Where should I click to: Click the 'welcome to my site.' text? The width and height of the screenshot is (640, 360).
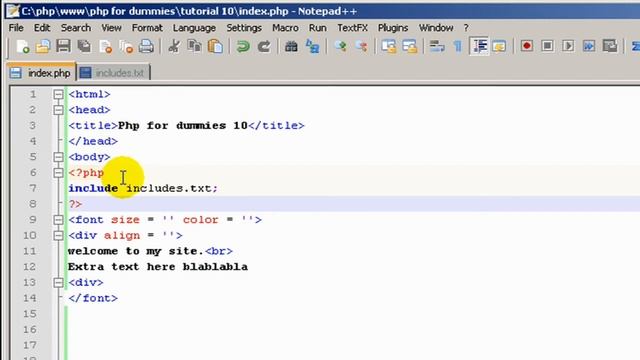click(x=136, y=251)
